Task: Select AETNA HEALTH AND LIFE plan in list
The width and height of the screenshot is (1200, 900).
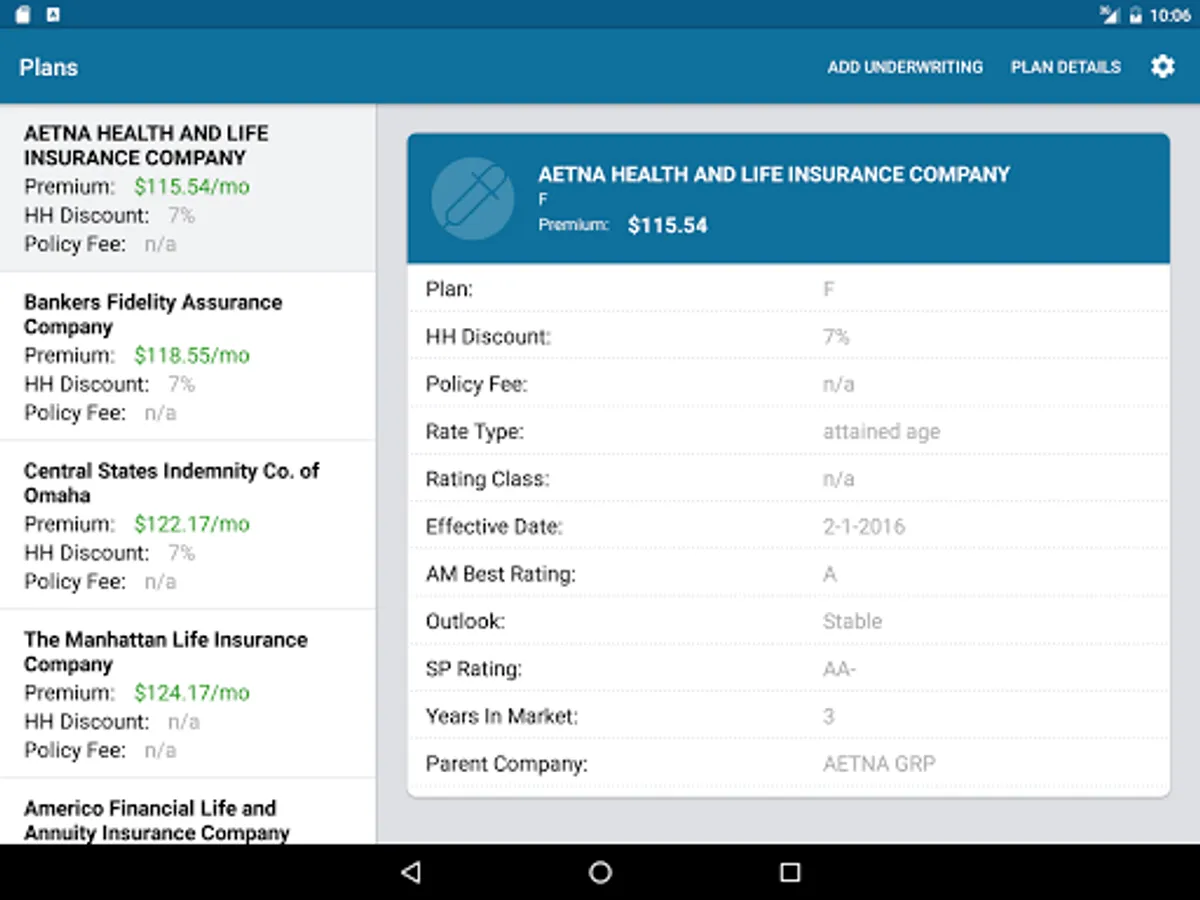Action: pyautogui.click(x=188, y=187)
